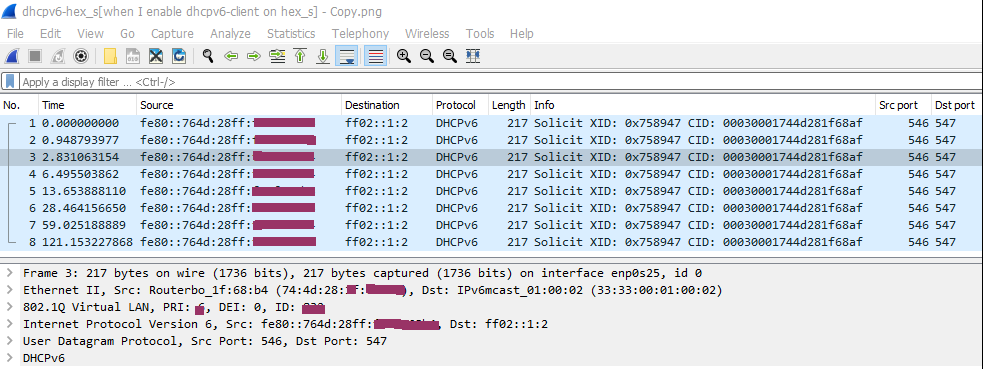Image resolution: width=983 pixels, height=369 pixels.
Task: Select packet 6 at time 28.464156650
Action: pyautogui.click(x=490, y=207)
